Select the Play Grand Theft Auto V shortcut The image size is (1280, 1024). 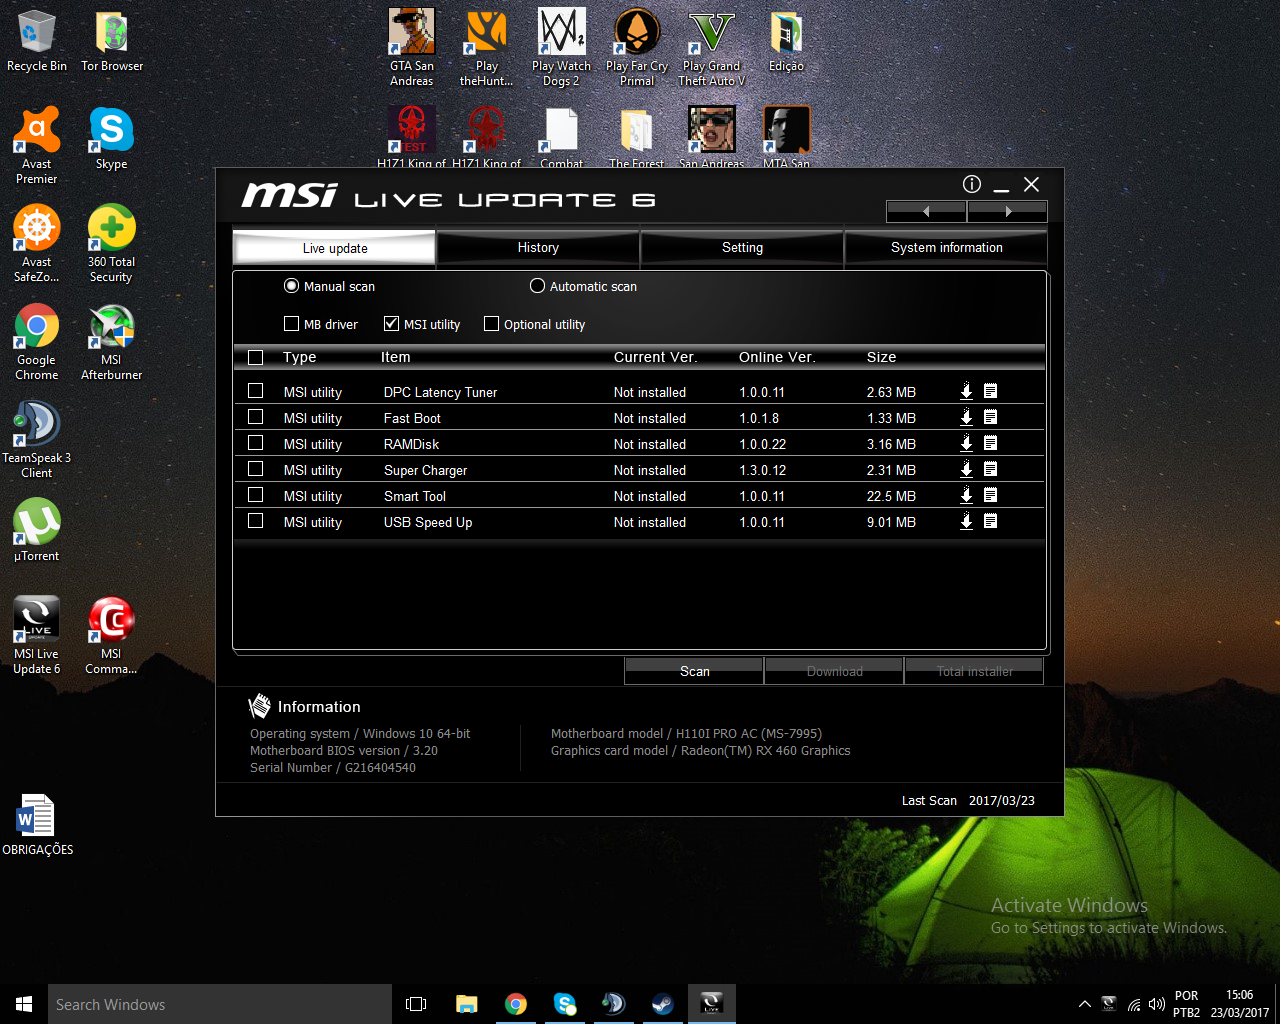pos(712,48)
